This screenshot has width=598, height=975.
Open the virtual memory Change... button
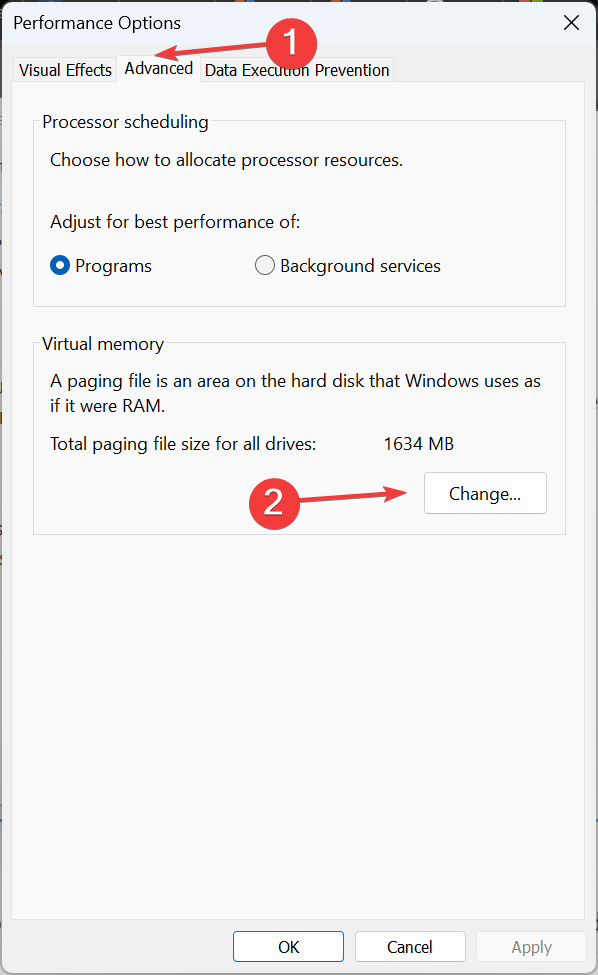tap(485, 493)
